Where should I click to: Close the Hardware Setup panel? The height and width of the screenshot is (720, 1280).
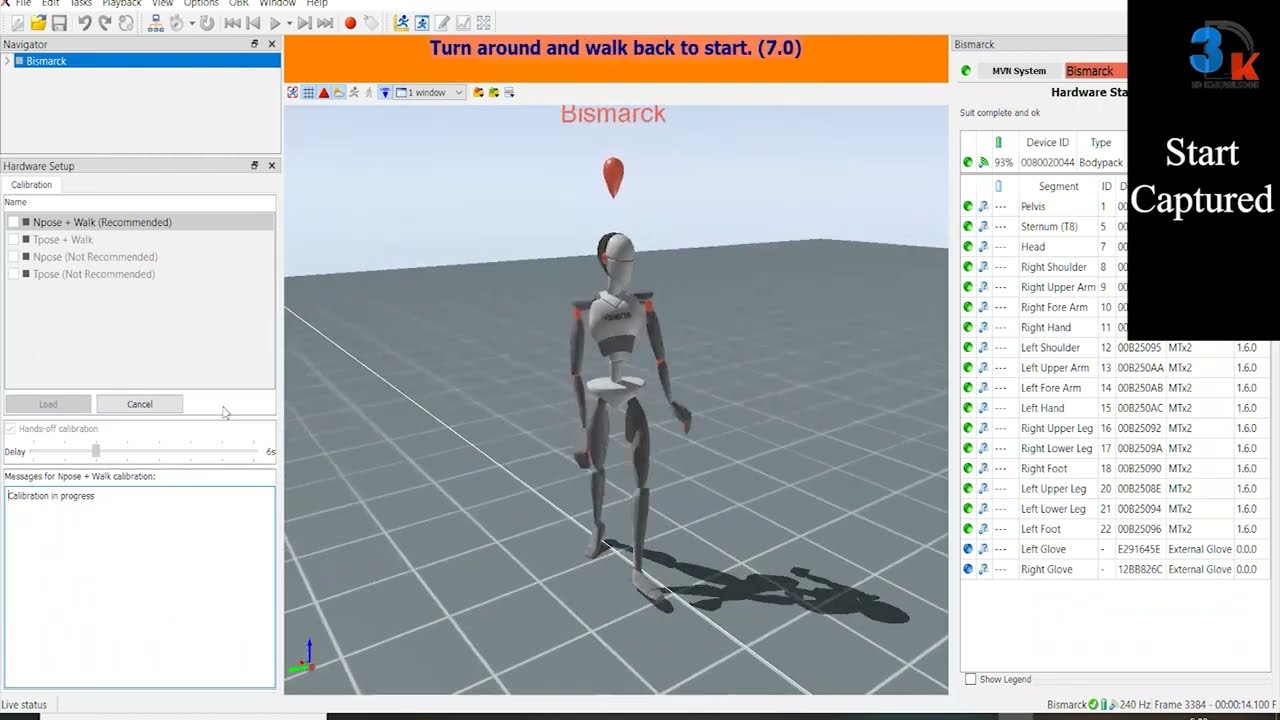[272, 166]
